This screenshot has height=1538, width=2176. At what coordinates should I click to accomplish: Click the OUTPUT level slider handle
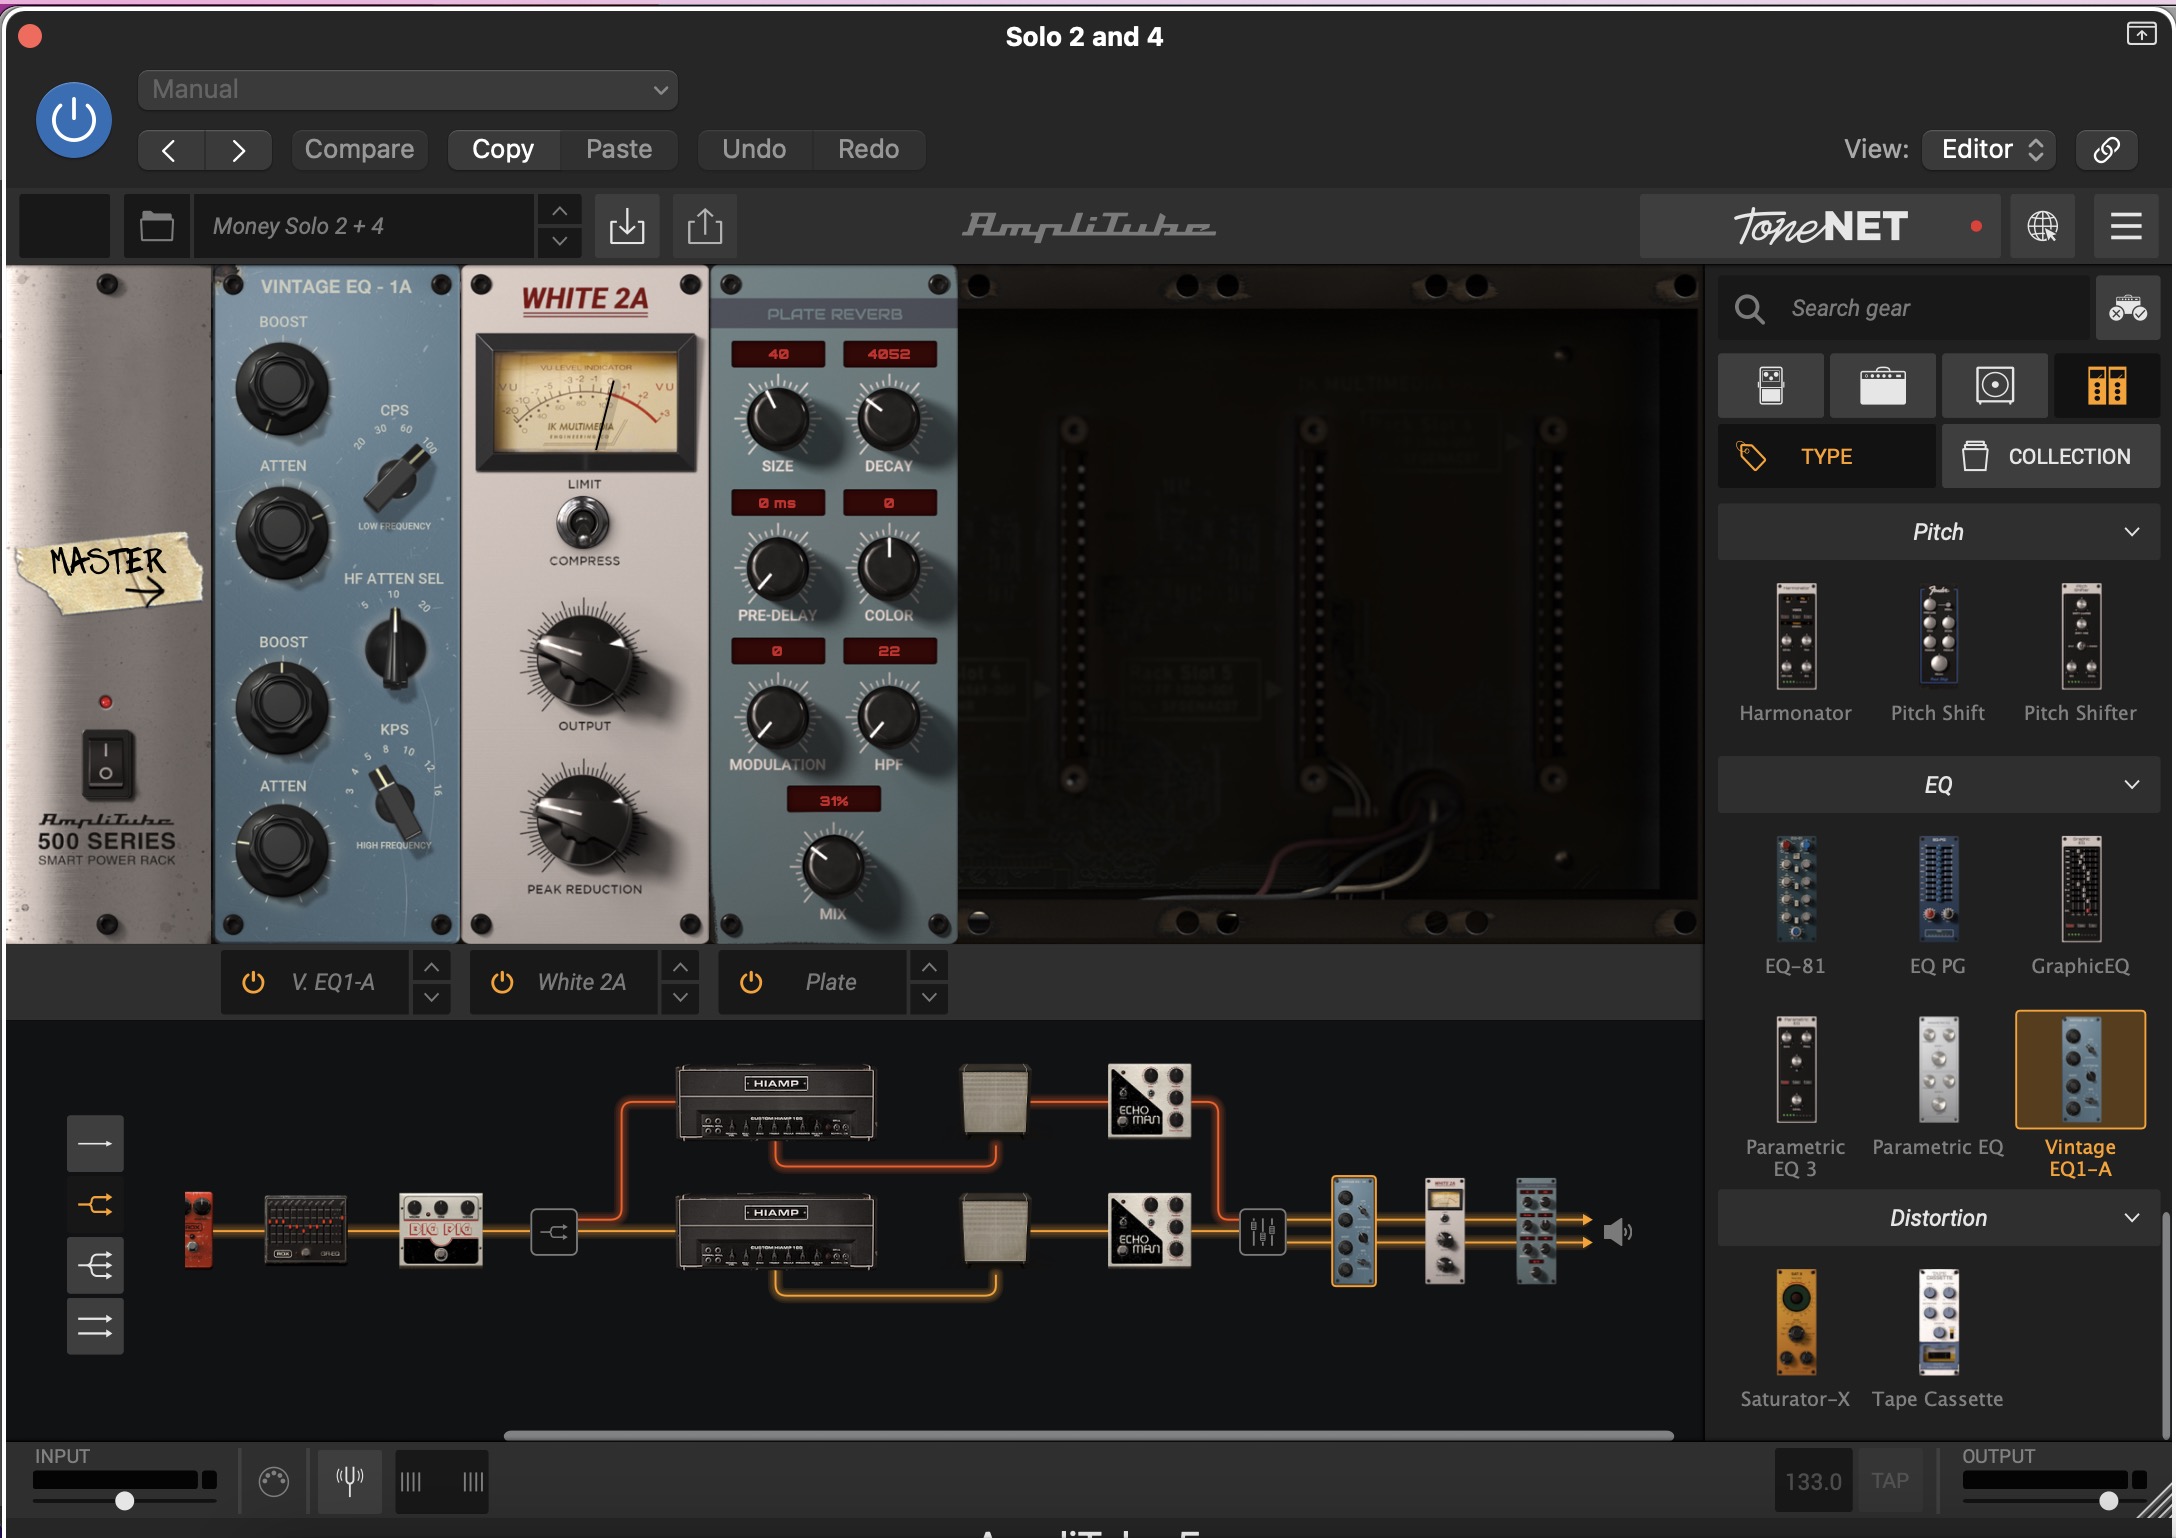coord(2108,1500)
